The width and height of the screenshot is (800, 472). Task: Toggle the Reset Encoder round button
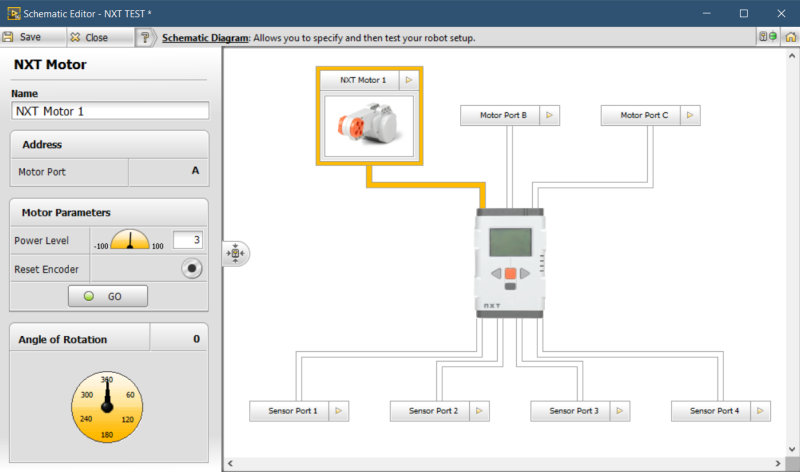(192, 268)
